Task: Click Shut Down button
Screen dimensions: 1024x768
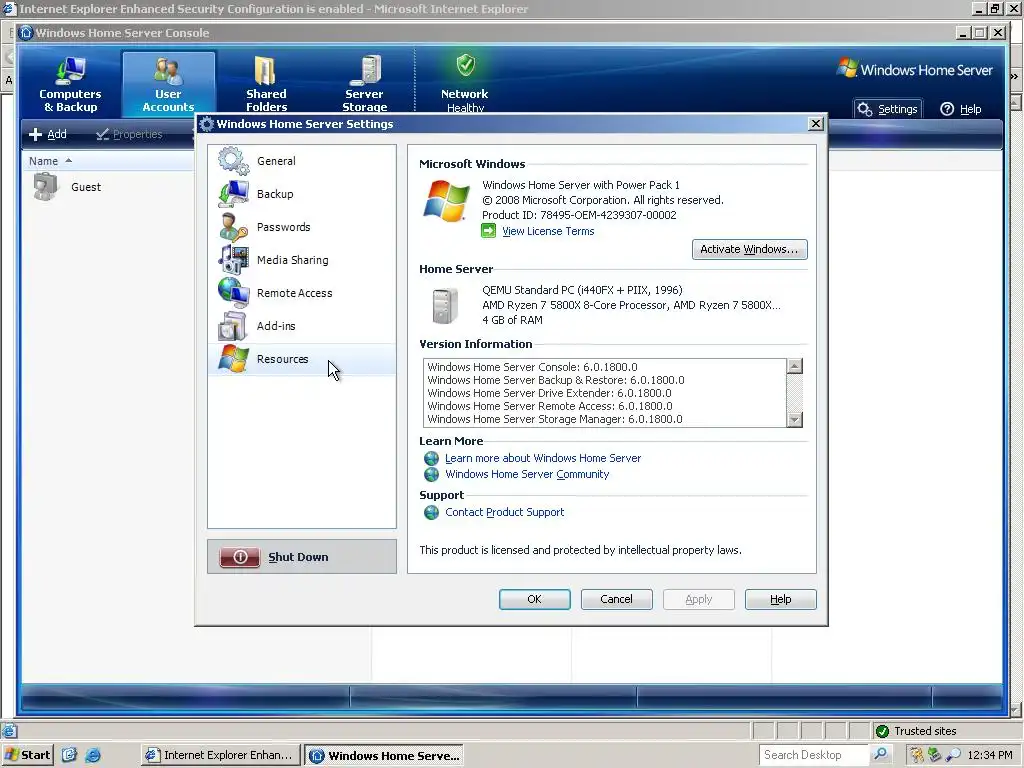Action: pos(302,557)
